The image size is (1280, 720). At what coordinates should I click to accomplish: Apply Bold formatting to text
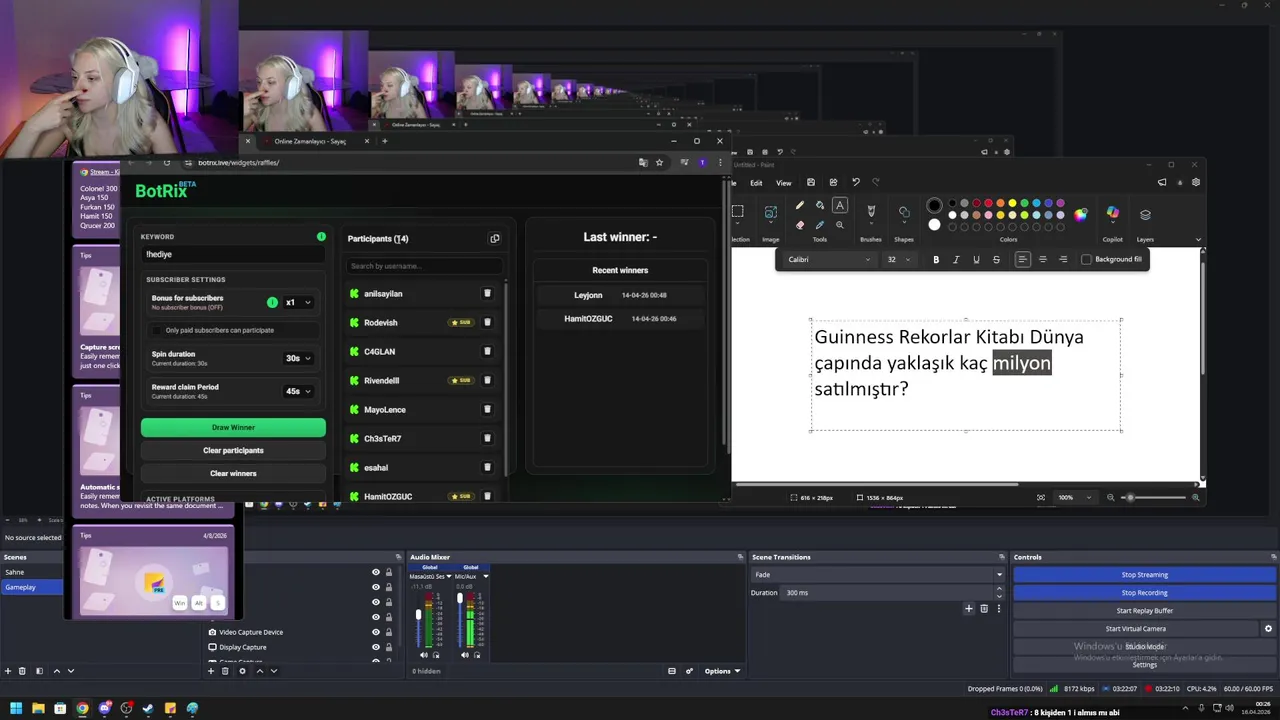936,259
